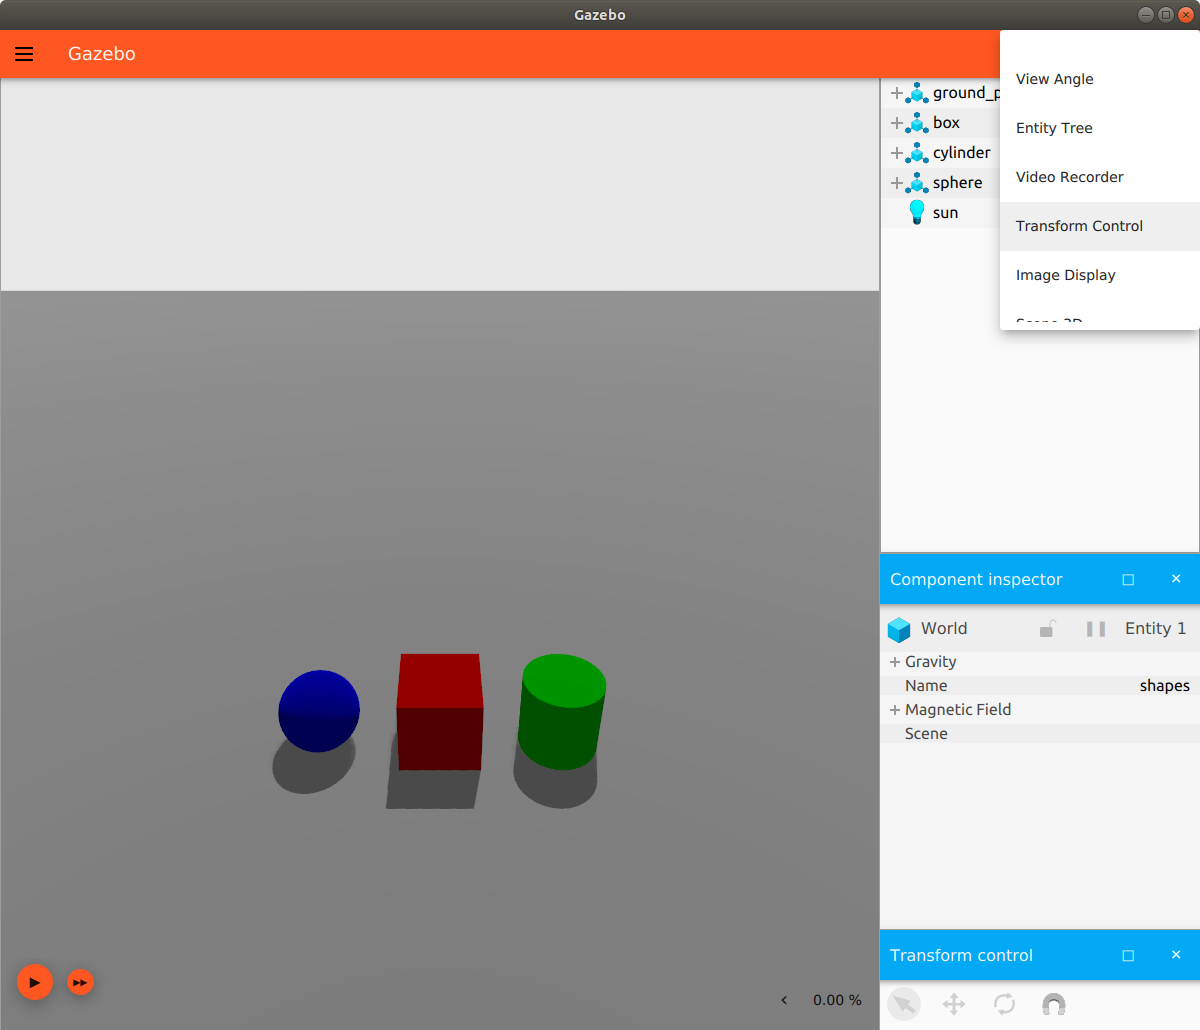
Task: Click the Scene component row
Action: tap(1040, 734)
